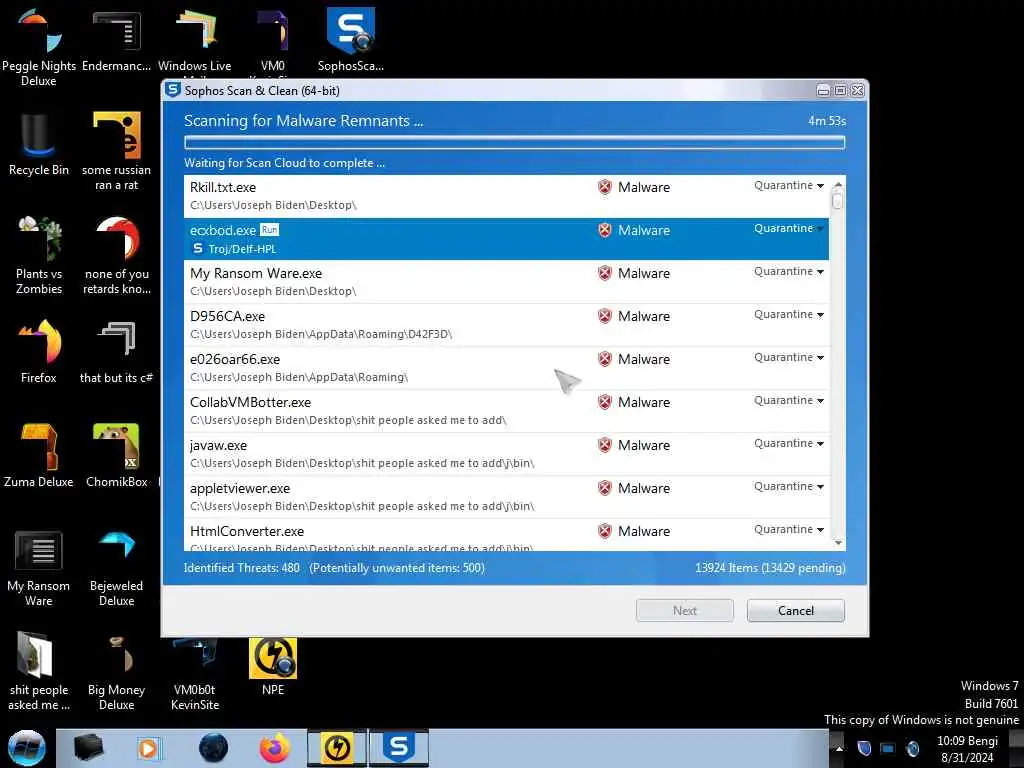Open Quarantine dropdown for My Ransom Ware.exe
This screenshot has width=1024, height=768.
pos(789,272)
